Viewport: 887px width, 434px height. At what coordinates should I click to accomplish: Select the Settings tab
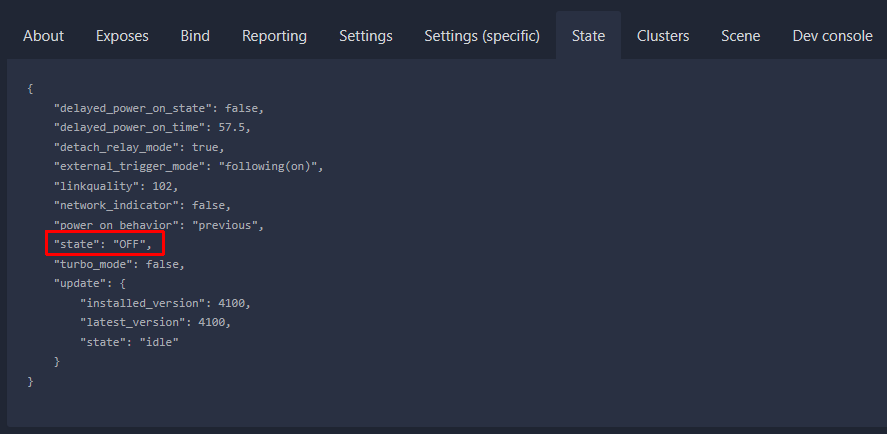[365, 36]
